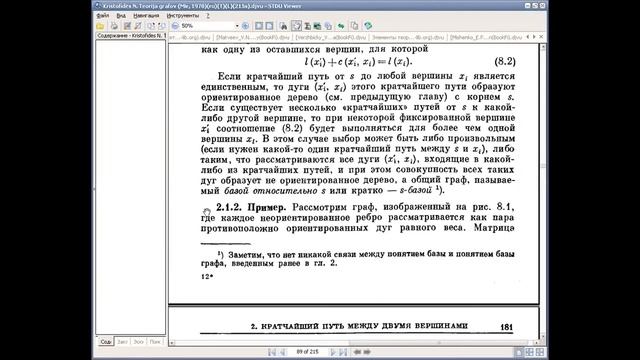Select the third sidebar tab

[x=138, y=342]
